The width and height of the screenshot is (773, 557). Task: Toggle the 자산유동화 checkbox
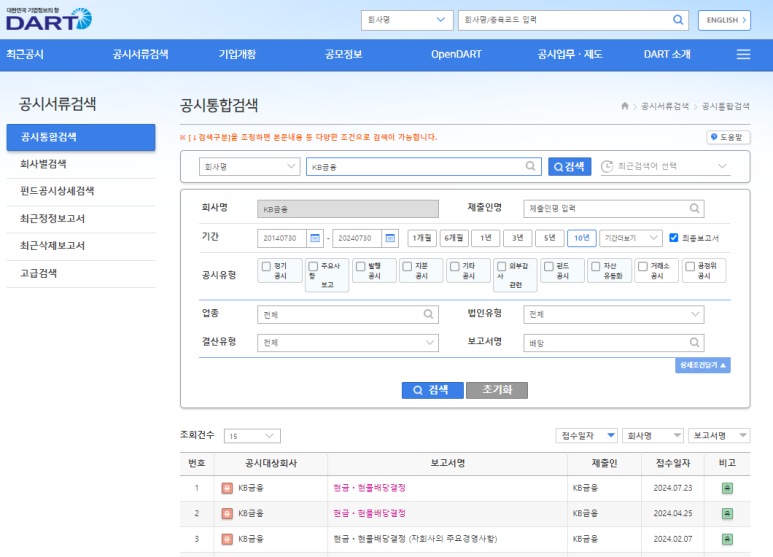pos(596,266)
